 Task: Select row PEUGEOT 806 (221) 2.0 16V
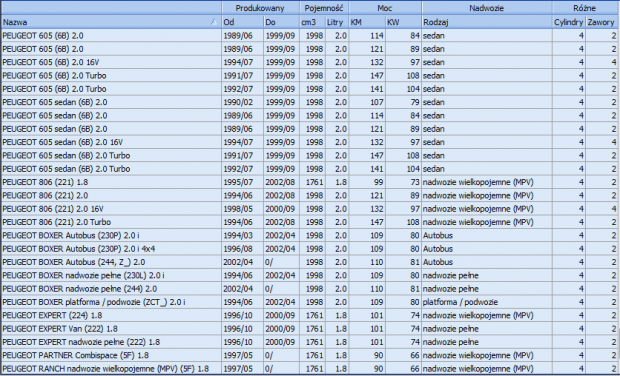[x=310, y=209]
